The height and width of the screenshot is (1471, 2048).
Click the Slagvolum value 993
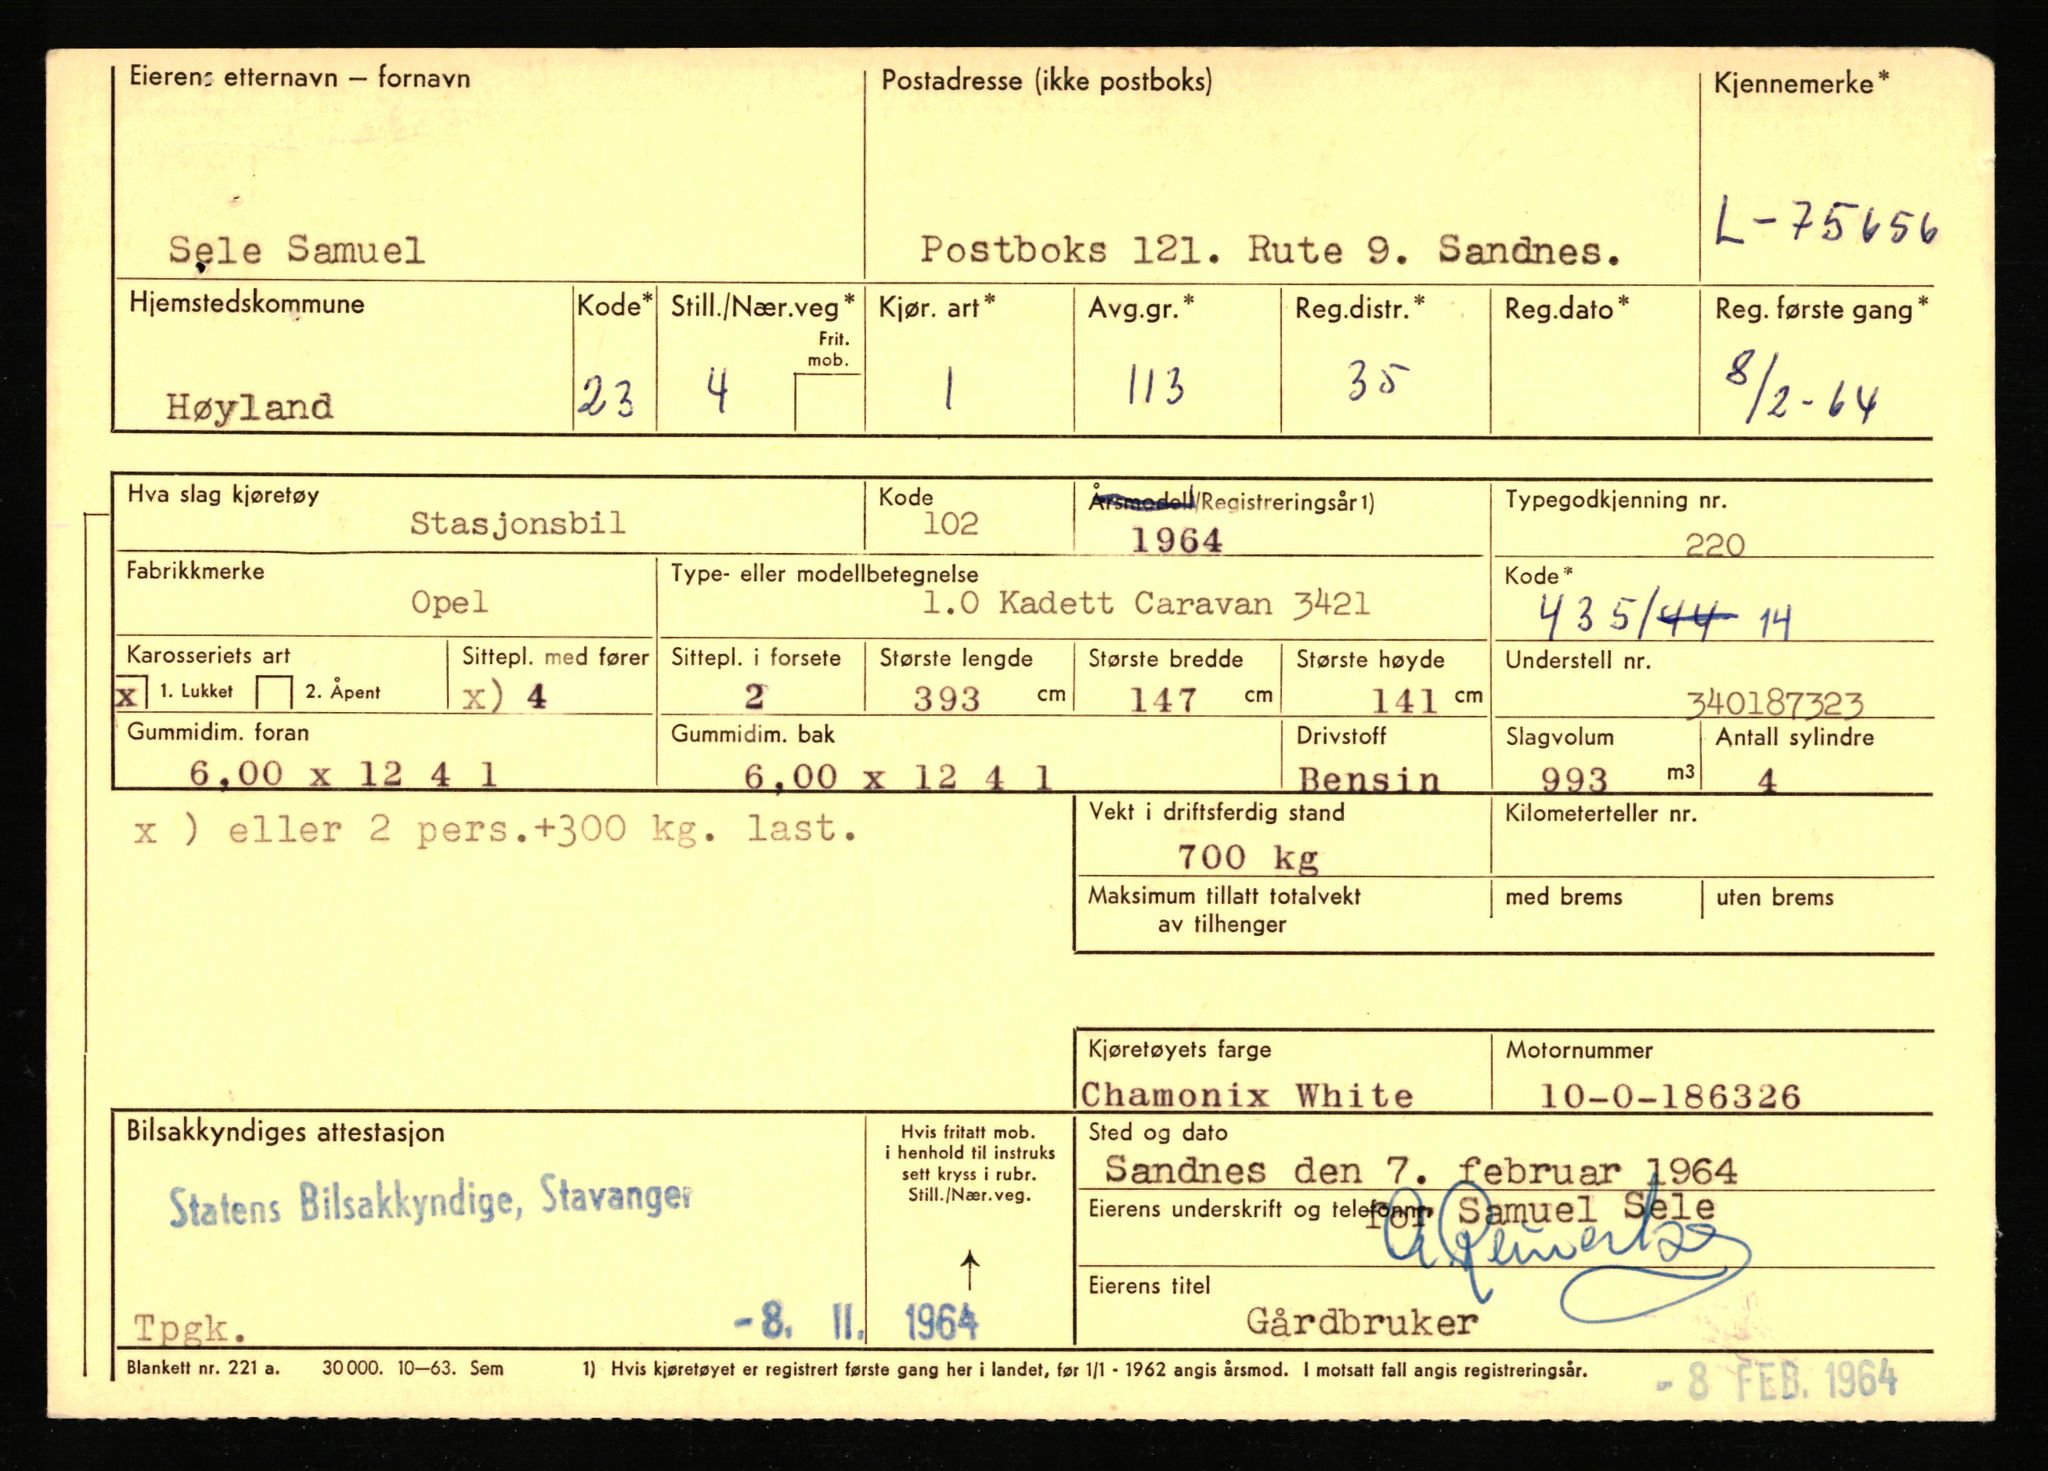point(1574,780)
